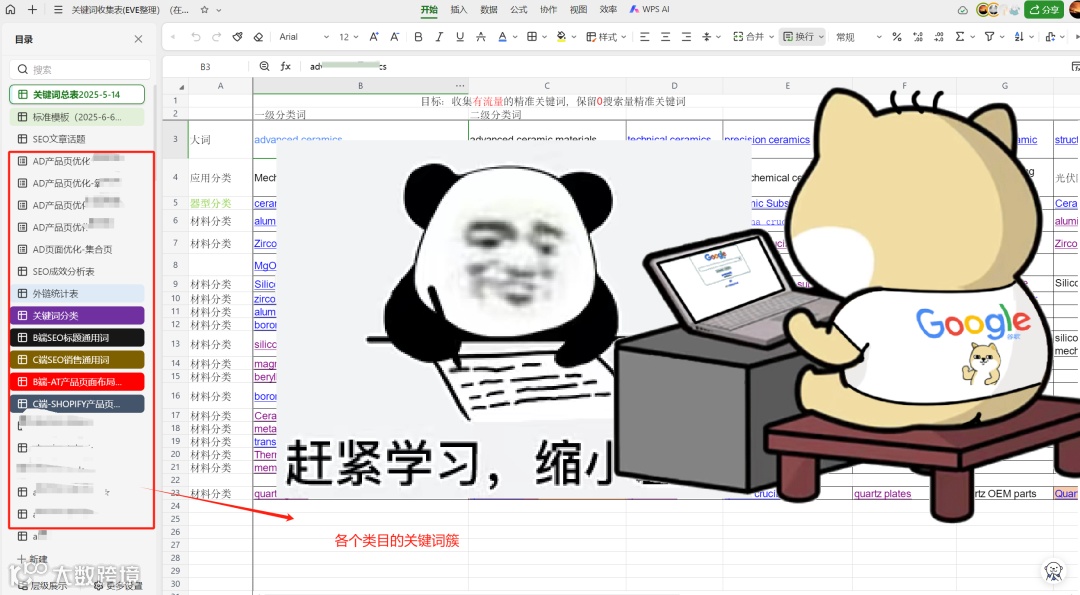Apply the blue font color A
Image resolution: width=1080 pixels, height=595 pixels.
pos(503,36)
